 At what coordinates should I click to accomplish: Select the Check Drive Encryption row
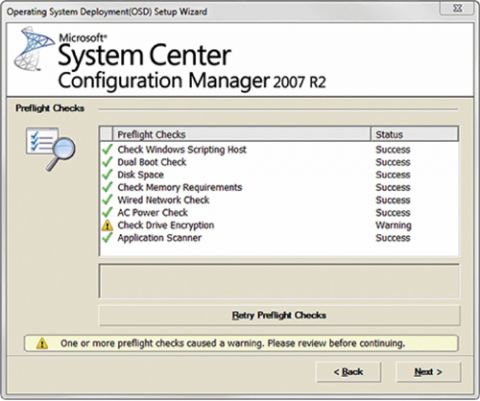coord(279,225)
